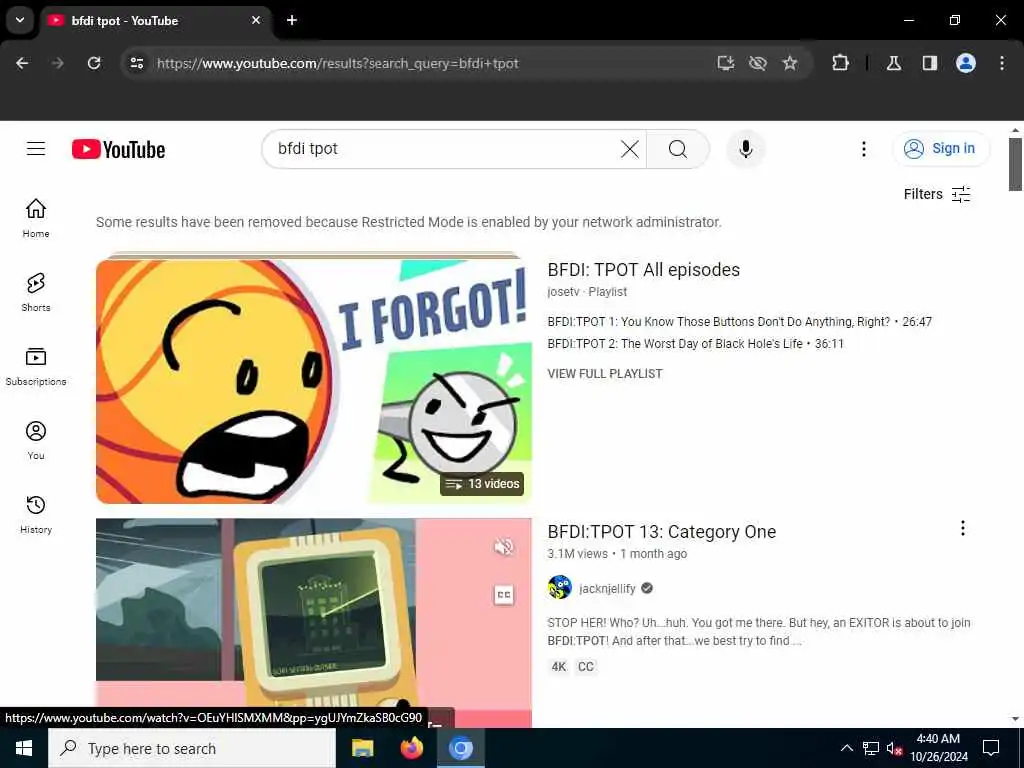Open the search Filters
1024x768 pixels.
pos(936,194)
